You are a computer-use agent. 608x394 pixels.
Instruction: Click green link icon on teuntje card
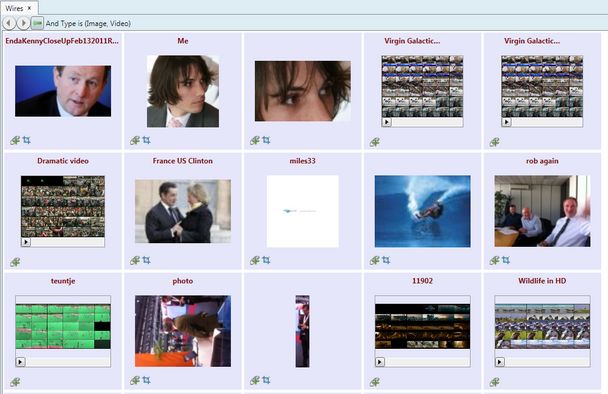pyautogui.click(x=15, y=382)
